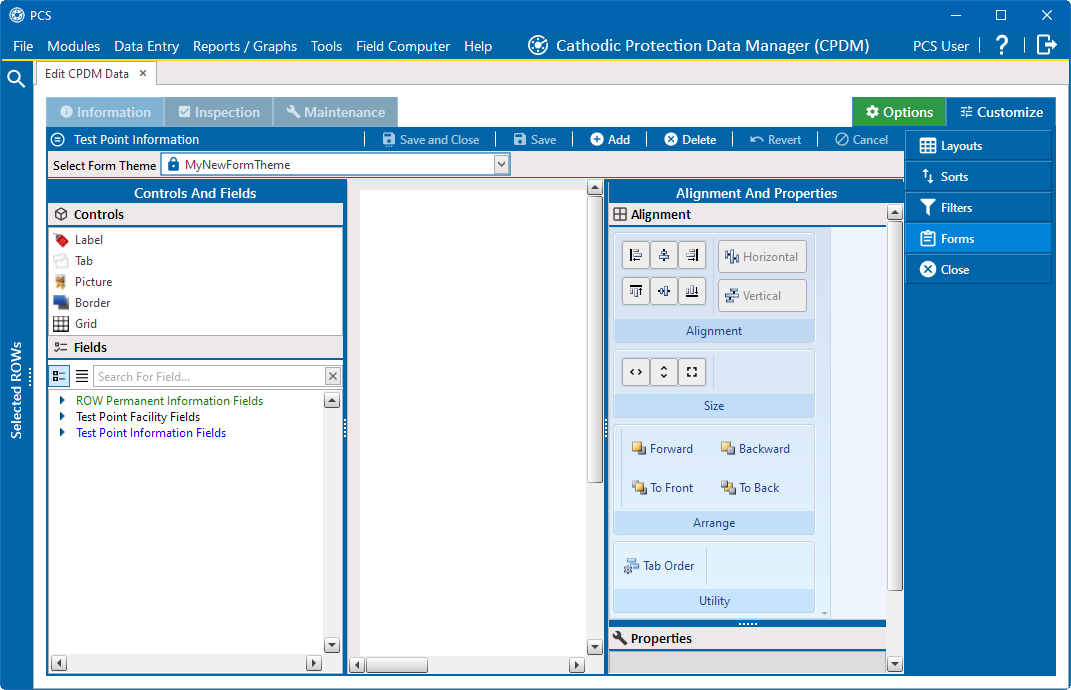Open the help question mark icon

coord(1002,45)
